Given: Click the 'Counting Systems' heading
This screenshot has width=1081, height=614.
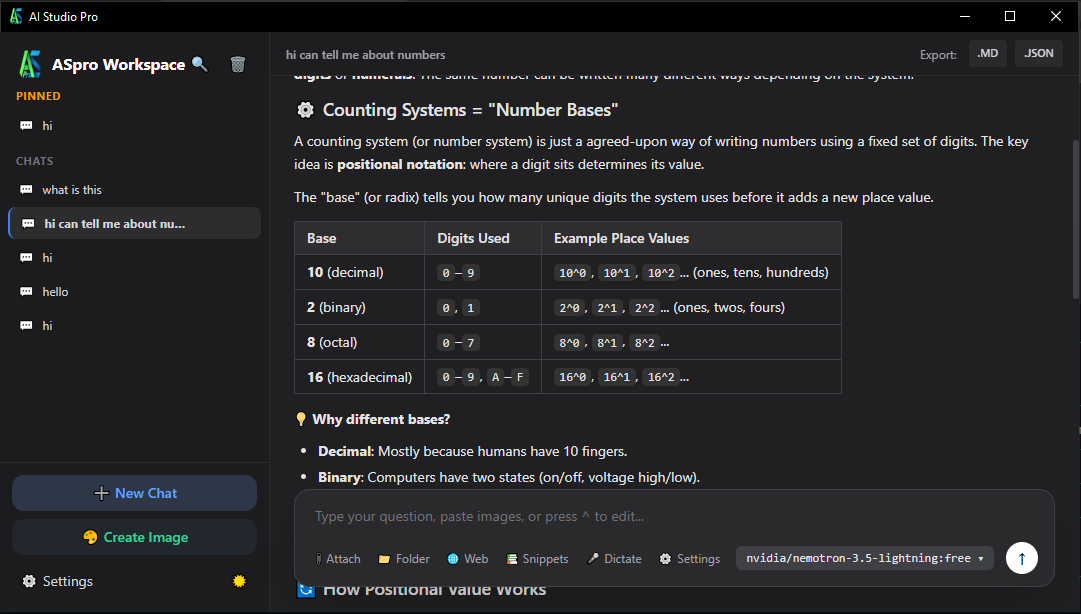Looking at the screenshot, I should click(470, 110).
